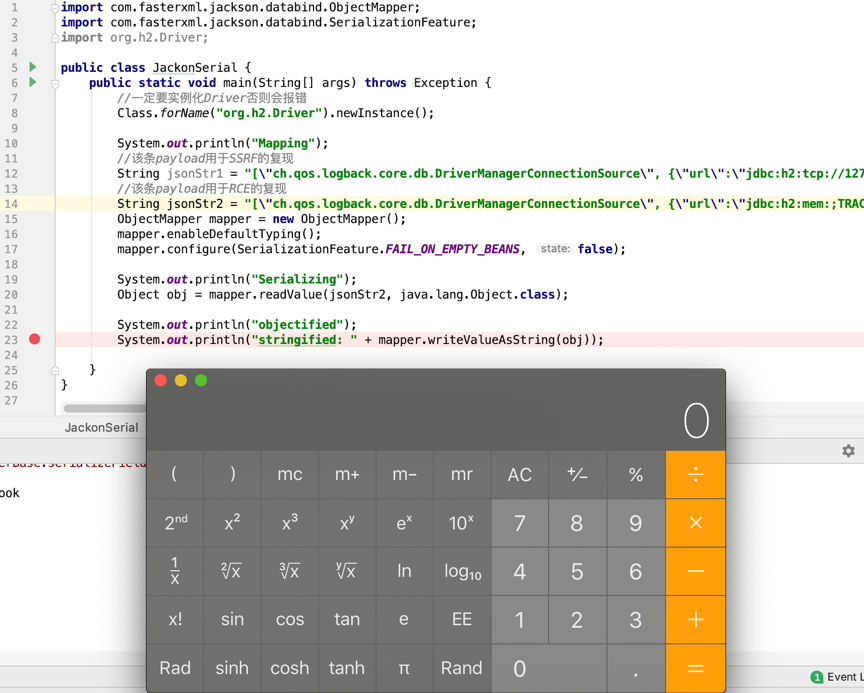Click the x squared key
864x693 pixels.
coord(233,523)
